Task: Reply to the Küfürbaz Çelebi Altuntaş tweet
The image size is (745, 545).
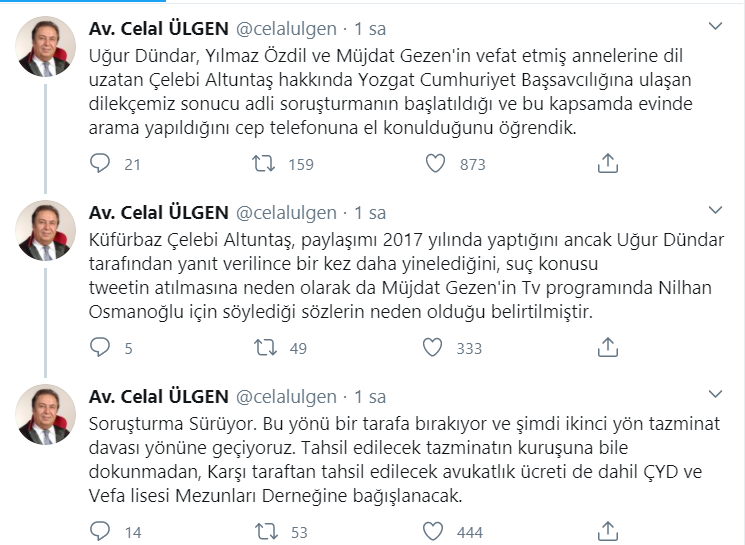Action: click(100, 347)
